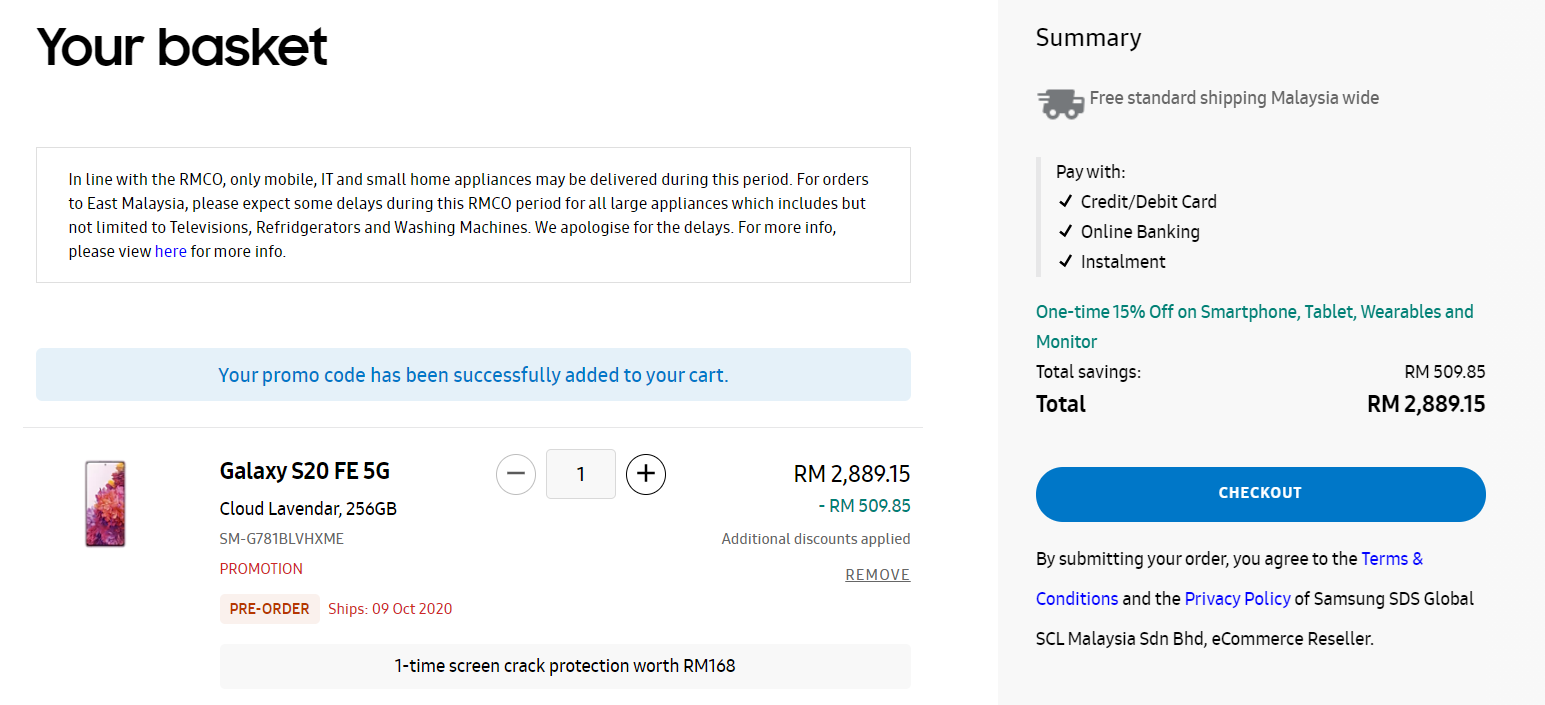Click the Instalment checkmark
This screenshot has height=705, width=1545.
[x=1065, y=262]
